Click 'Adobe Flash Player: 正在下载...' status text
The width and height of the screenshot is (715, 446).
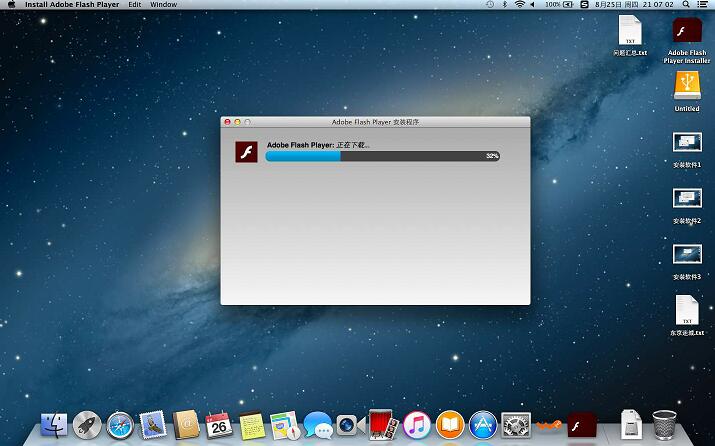[318, 145]
